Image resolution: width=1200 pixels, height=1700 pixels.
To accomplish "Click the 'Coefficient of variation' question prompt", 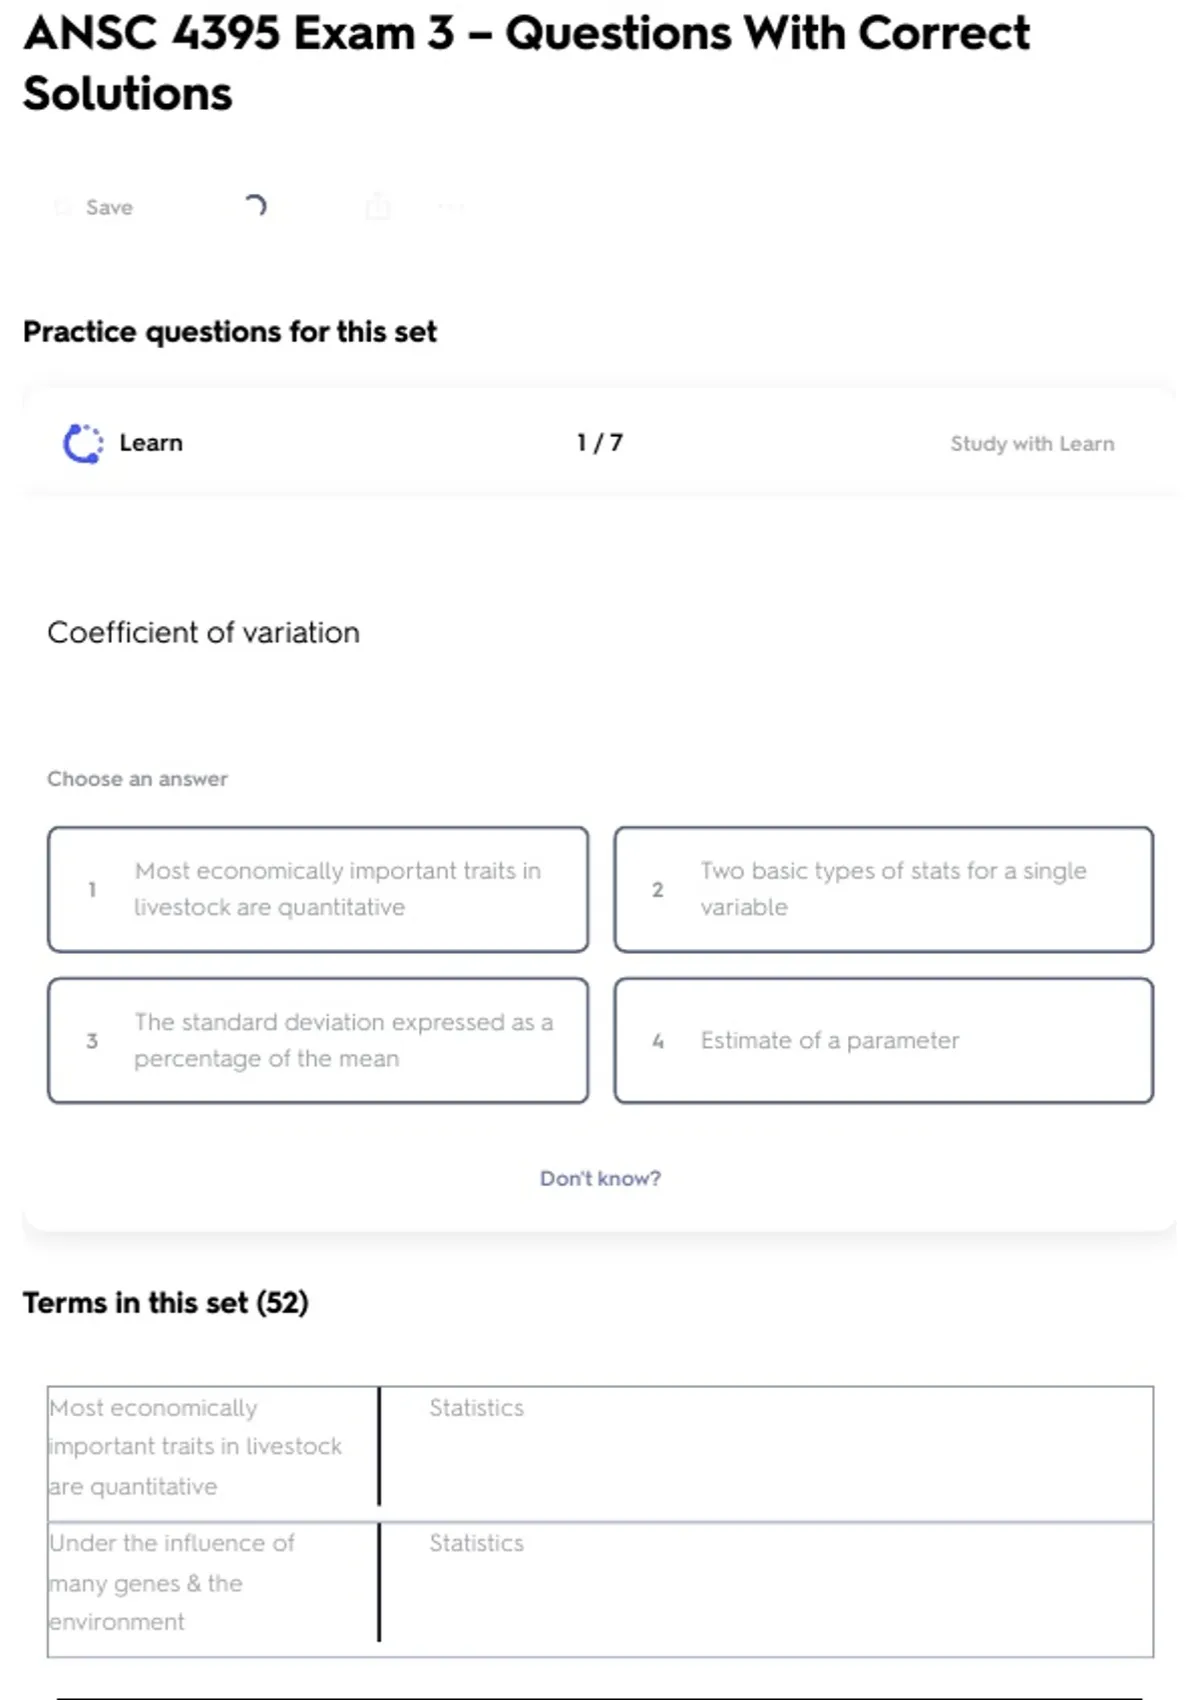I will point(204,632).
